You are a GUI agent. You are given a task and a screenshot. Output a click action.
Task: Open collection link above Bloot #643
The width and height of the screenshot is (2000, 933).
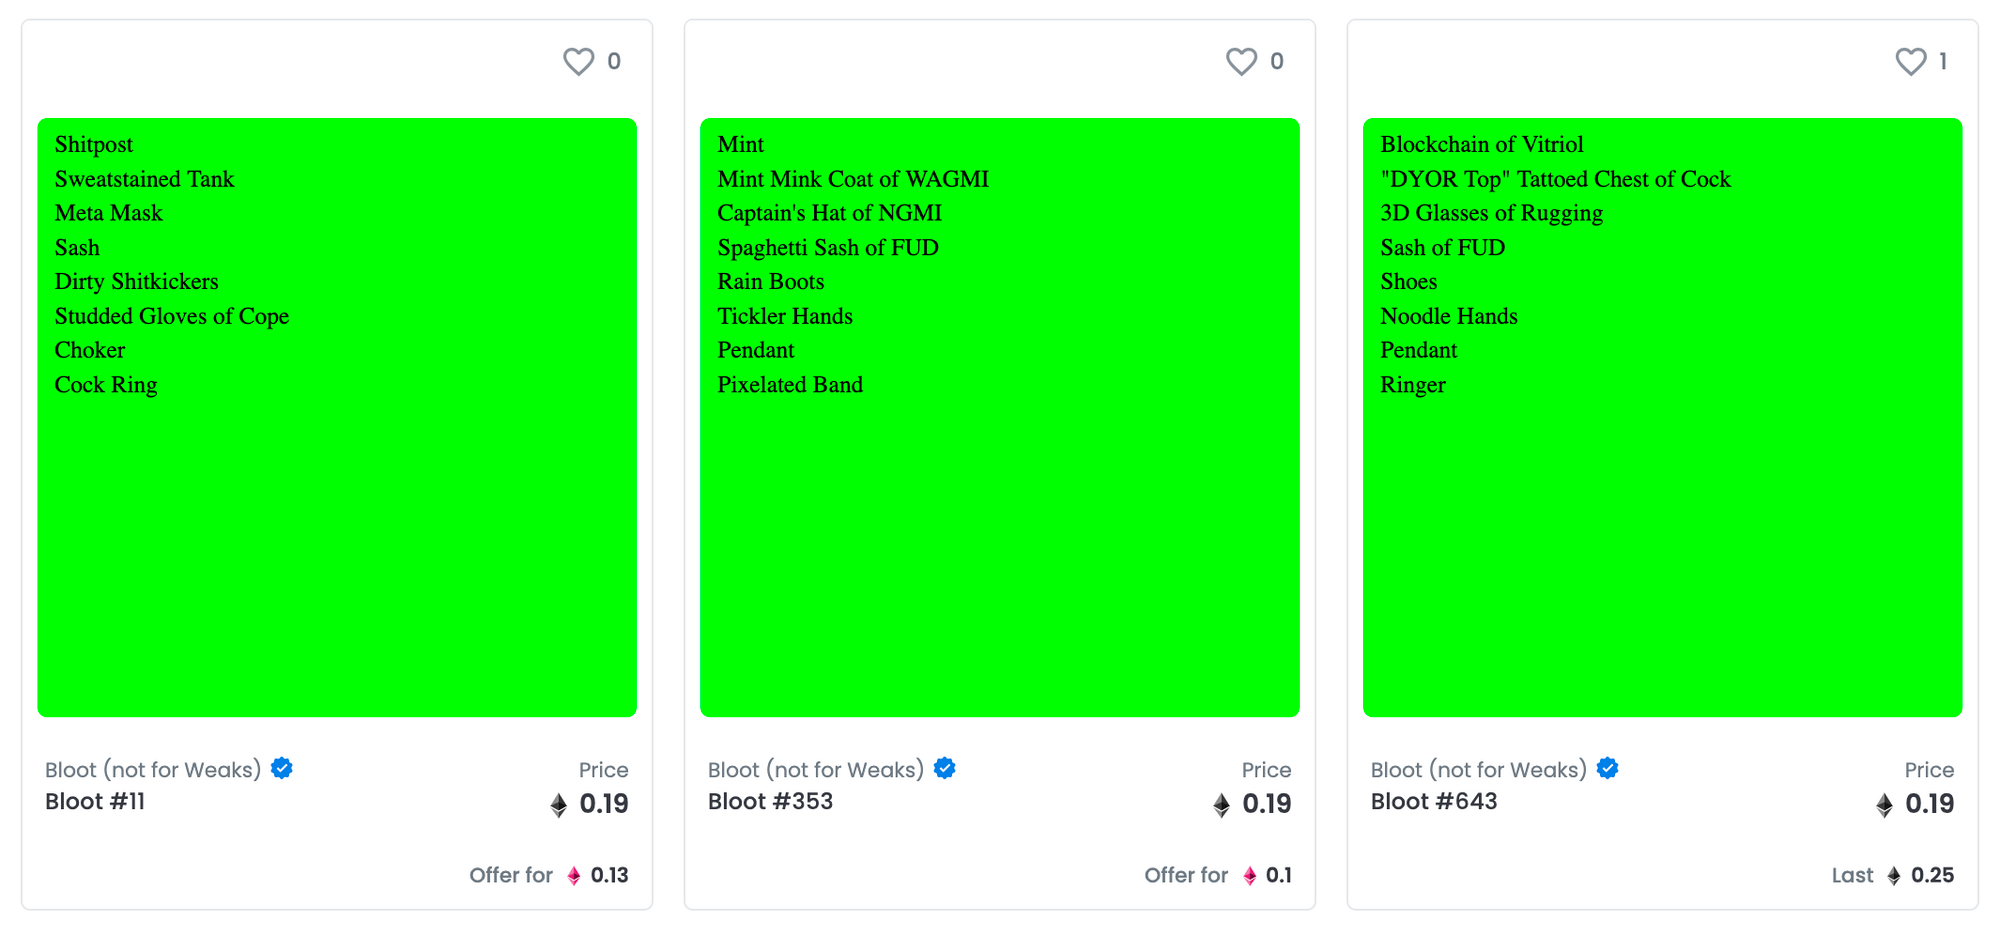coord(1478,770)
